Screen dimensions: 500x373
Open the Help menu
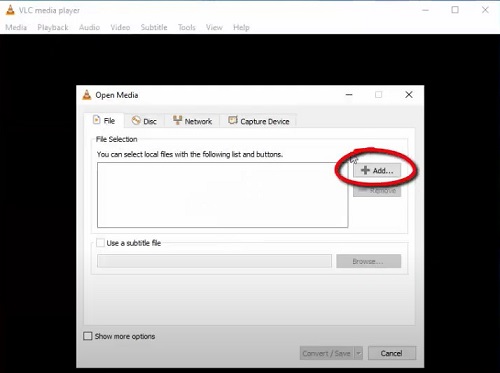241,27
